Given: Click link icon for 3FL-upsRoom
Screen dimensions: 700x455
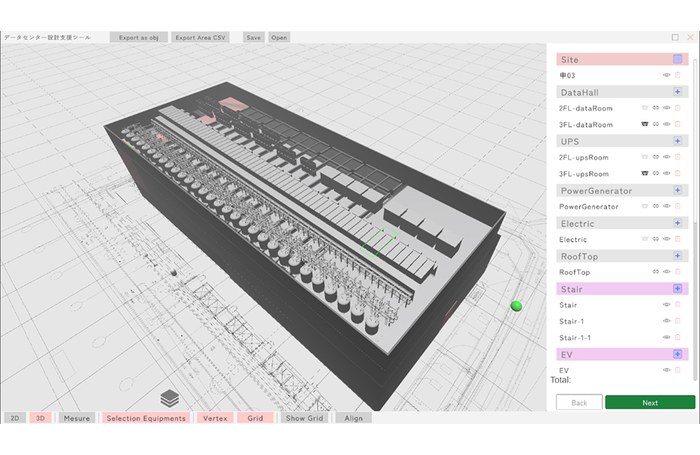Looking at the screenshot, I should 656,173.
